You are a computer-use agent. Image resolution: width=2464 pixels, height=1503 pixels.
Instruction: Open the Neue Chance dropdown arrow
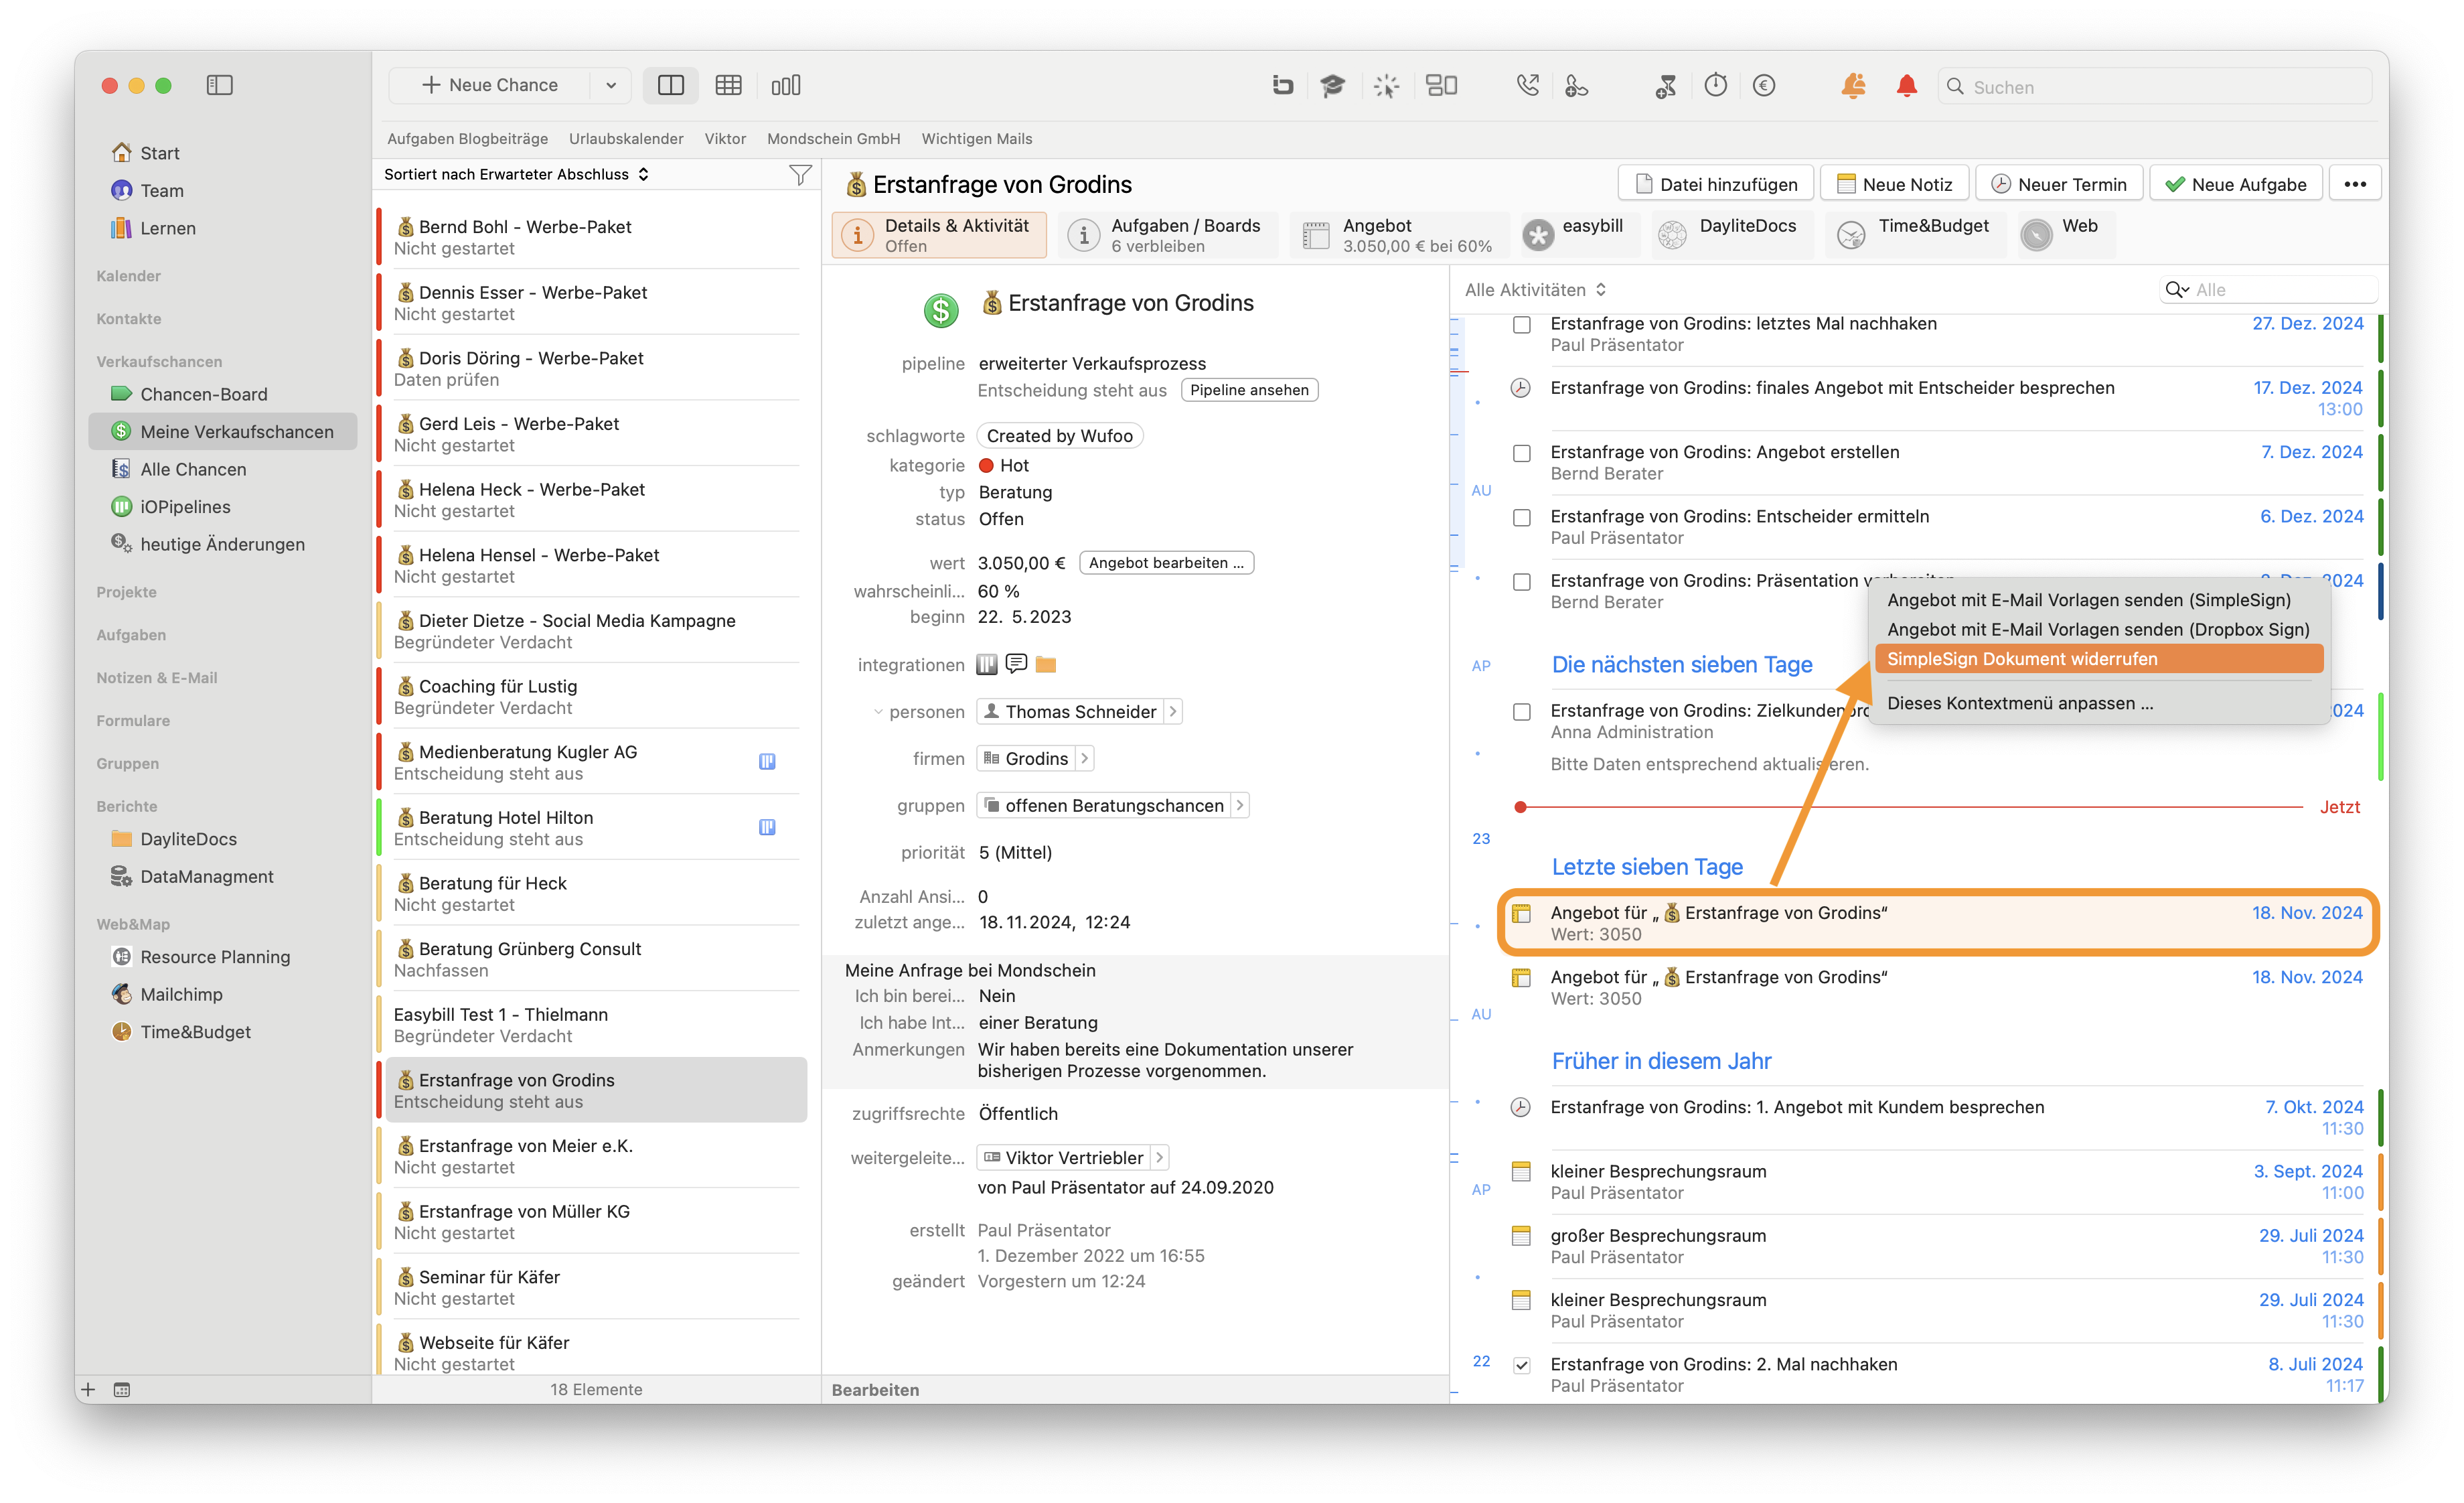point(611,86)
